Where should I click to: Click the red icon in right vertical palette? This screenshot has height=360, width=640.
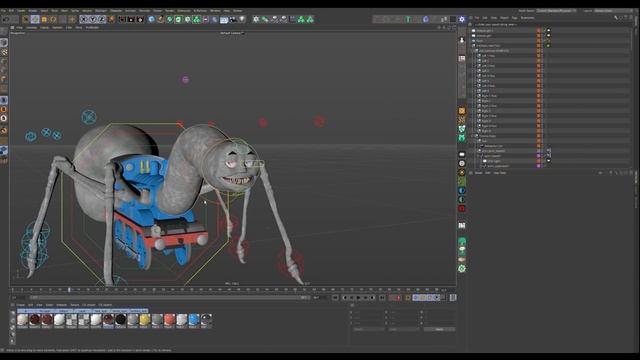pyautogui.click(x=462, y=209)
